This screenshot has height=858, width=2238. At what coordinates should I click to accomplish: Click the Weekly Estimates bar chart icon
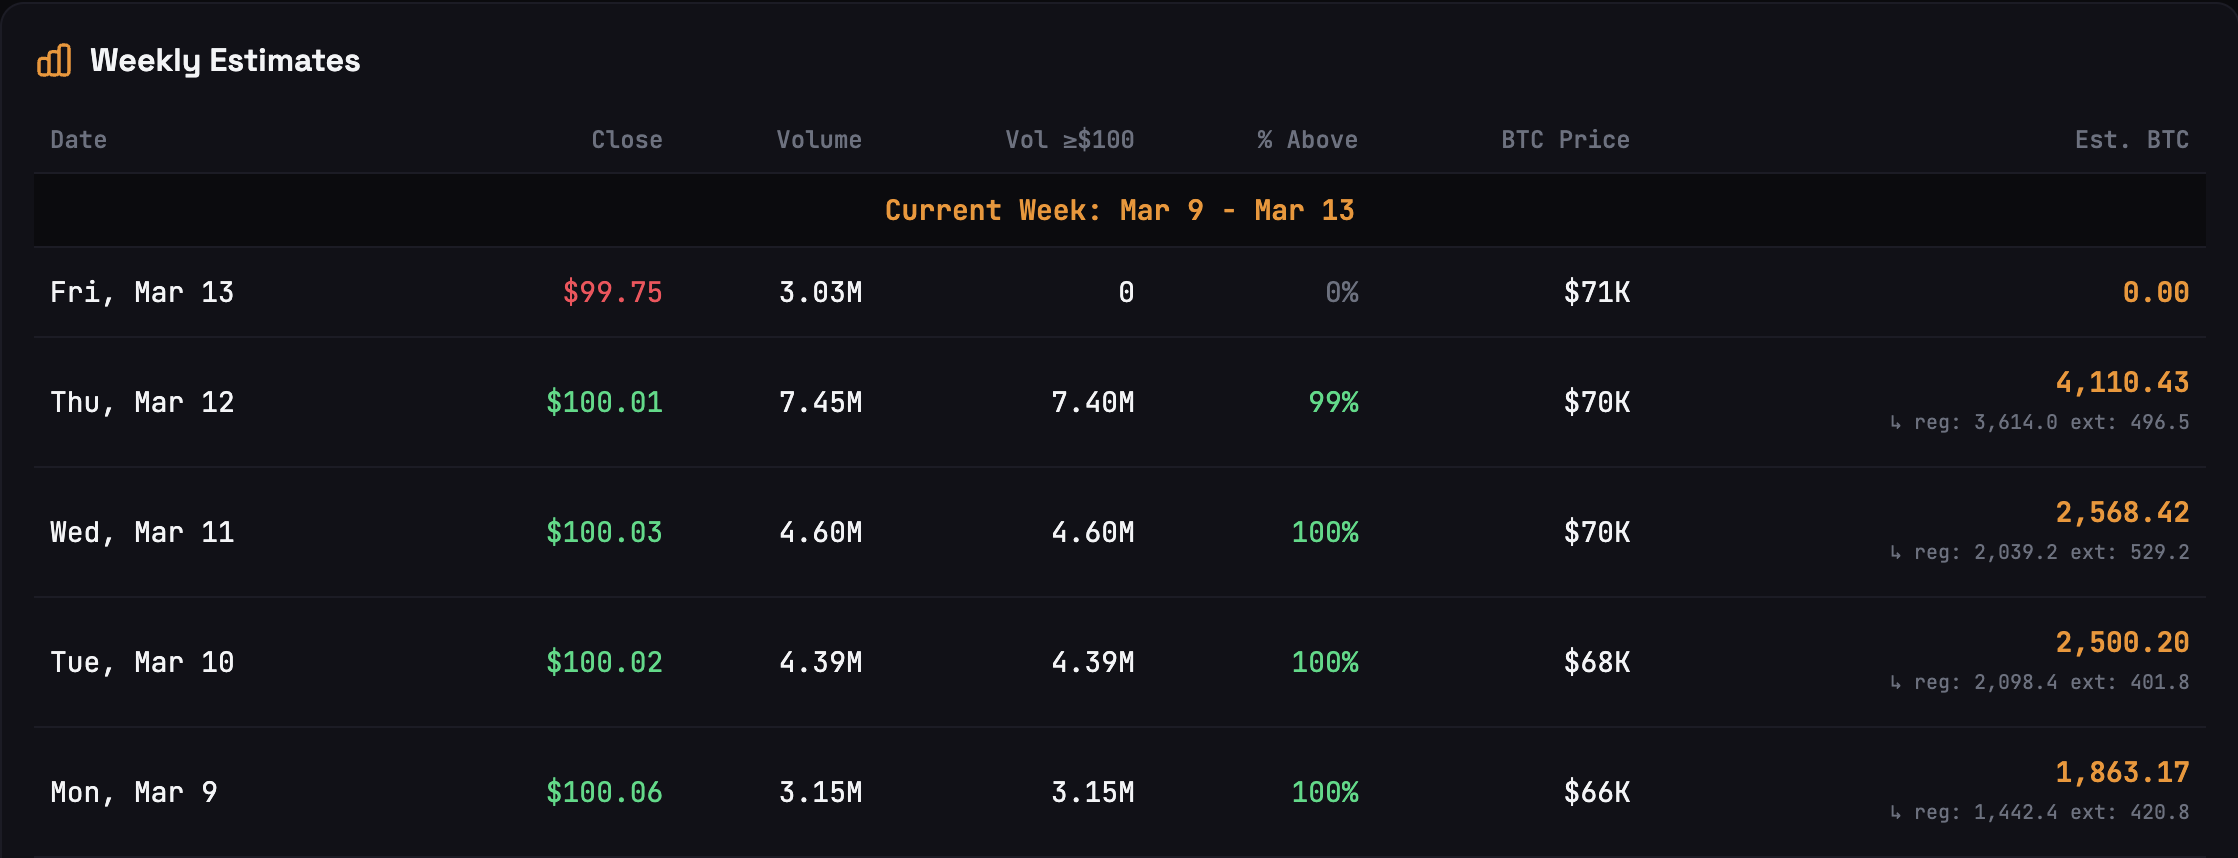click(54, 61)
